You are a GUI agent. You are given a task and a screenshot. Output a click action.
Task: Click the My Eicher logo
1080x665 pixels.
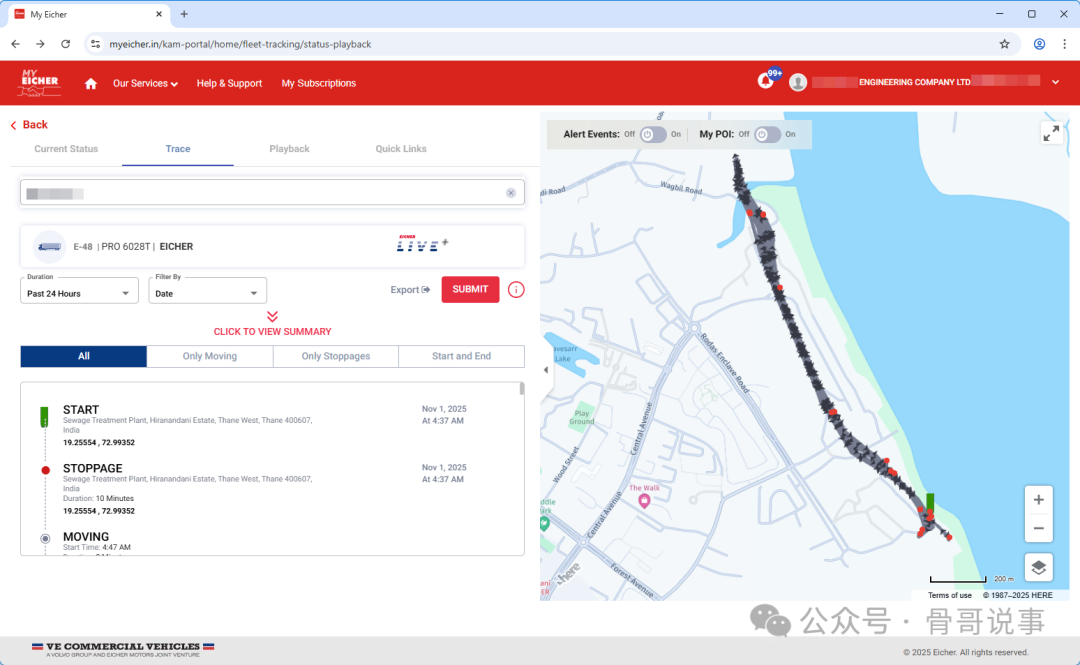(x=40, y=82)
